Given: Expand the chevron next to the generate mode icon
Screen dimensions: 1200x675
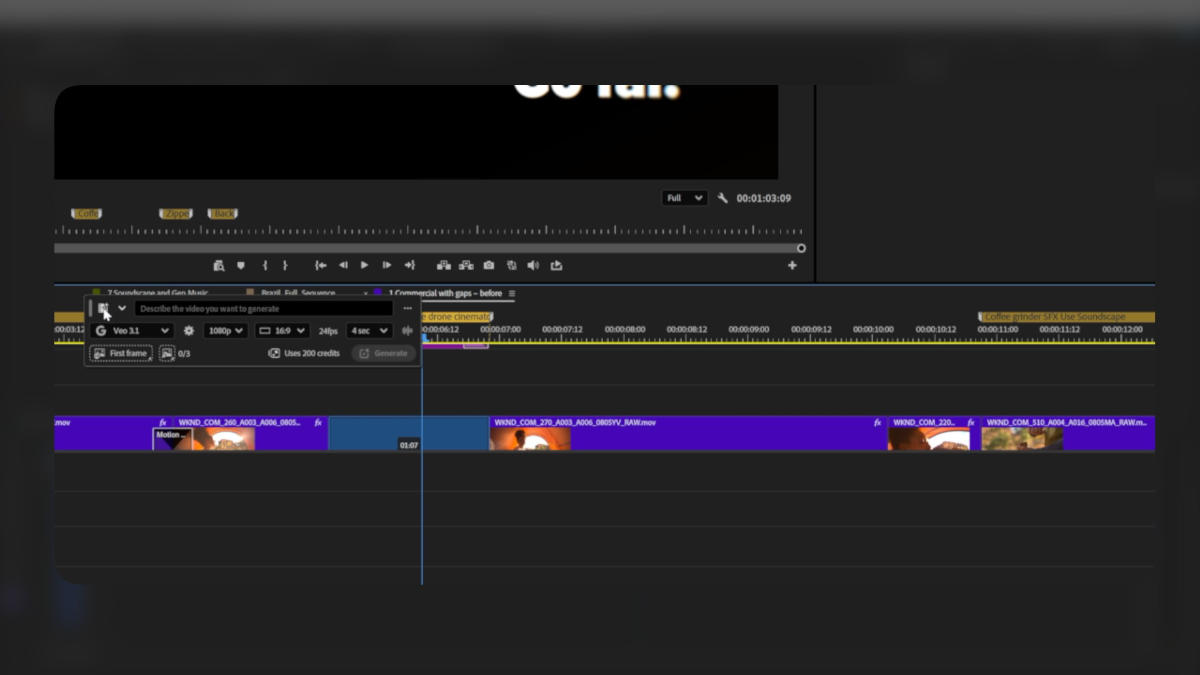Looking at the screenshot, I should (122, 308).
